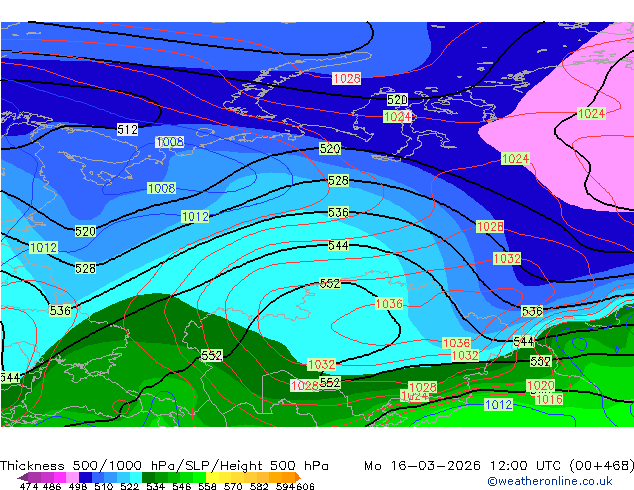Viewport: 634px width, 490px height.
Task: Click the '522' legend value
Action: (x=129, y=486)
